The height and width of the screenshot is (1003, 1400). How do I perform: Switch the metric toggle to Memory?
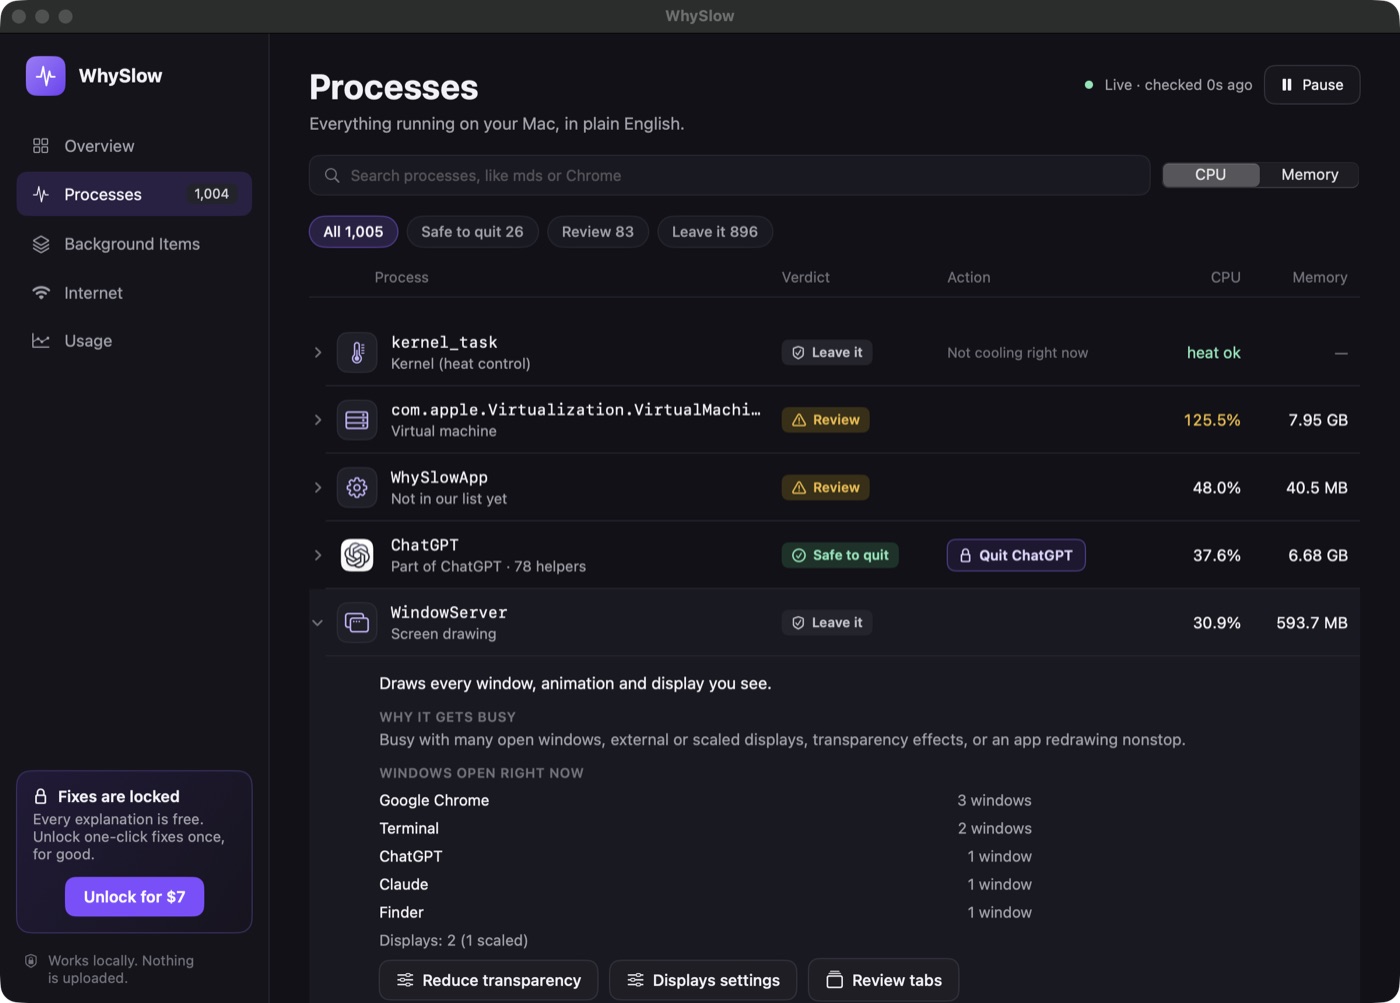pos(1309,174)
